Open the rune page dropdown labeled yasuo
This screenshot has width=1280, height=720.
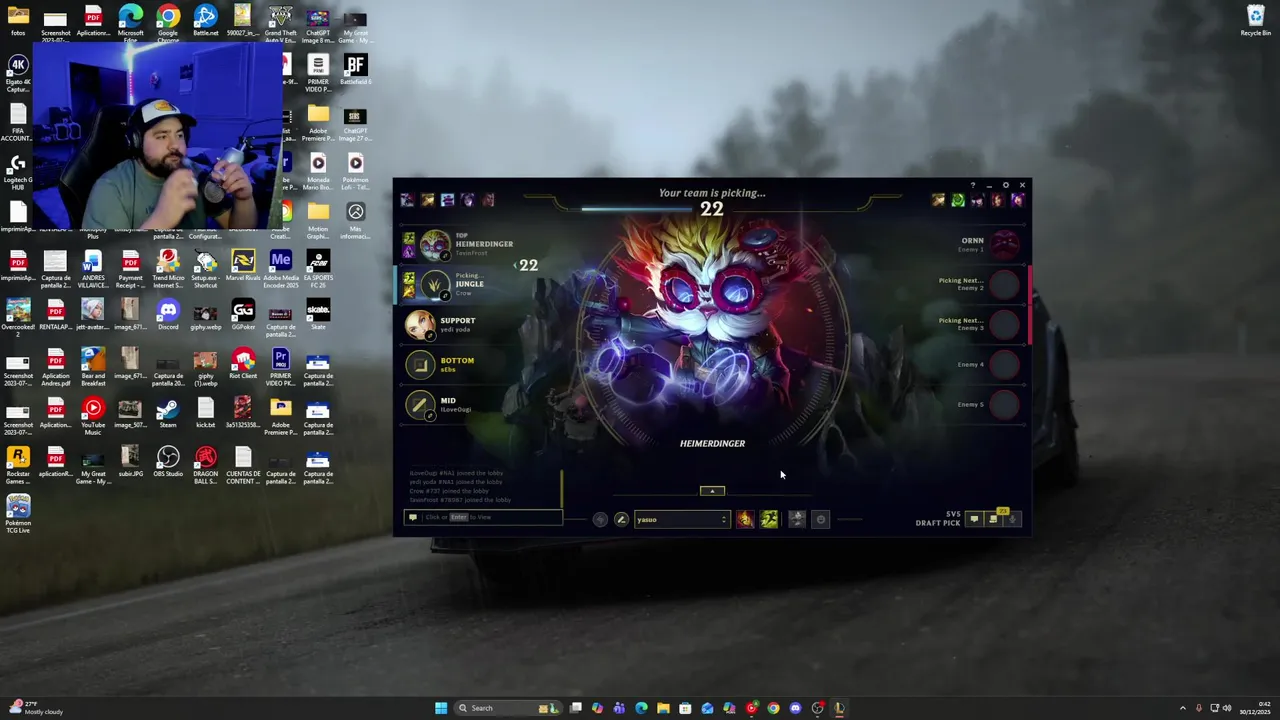click(682, 519)
